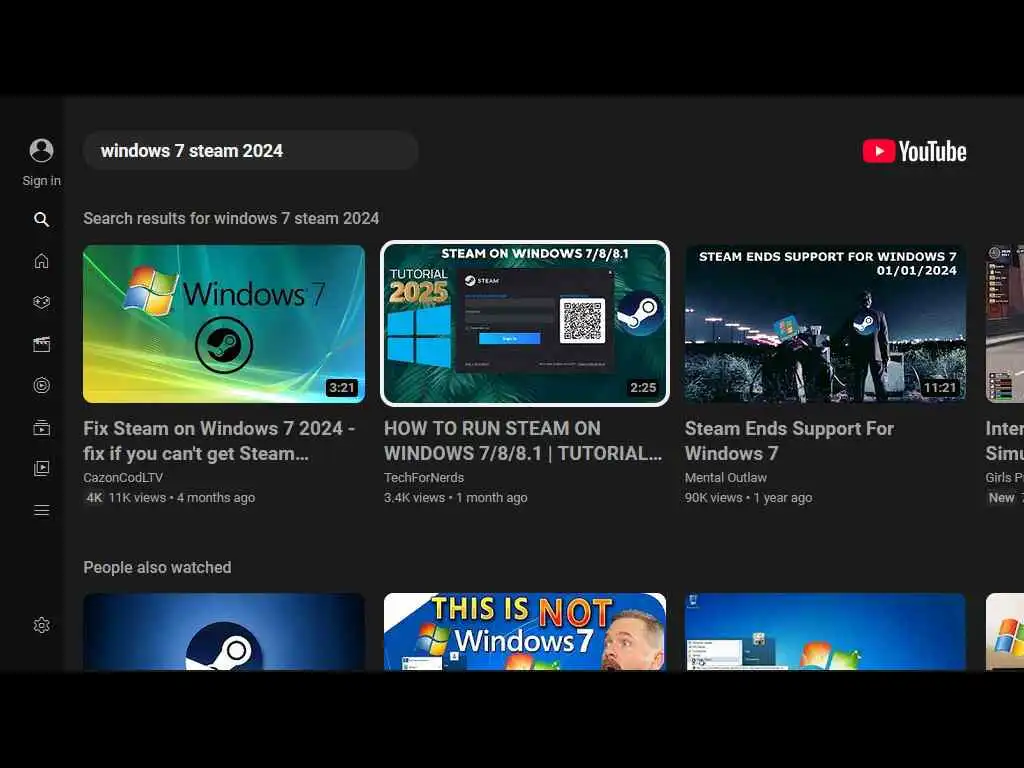
Task: Play Steam on Windows 7/8/8.1 tutorial thumbnail
Action: tap(524, 324)
